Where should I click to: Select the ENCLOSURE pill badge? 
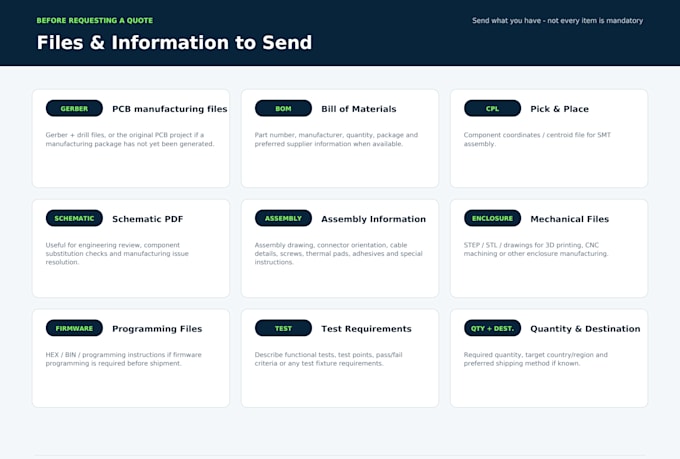[492, 218]
